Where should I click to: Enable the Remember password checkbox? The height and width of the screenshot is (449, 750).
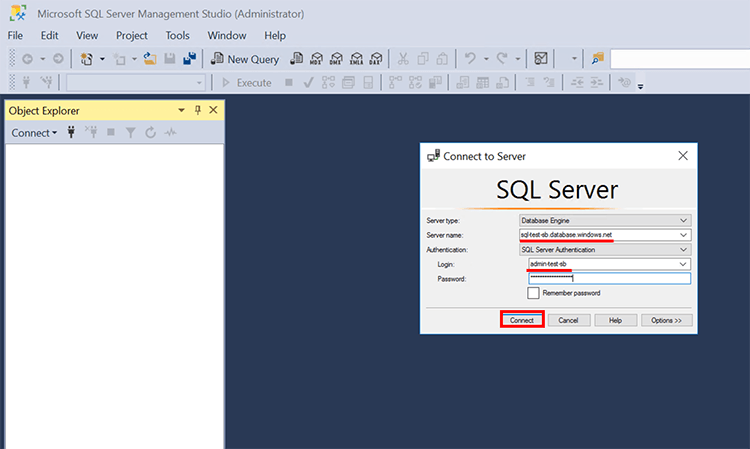(534, 293)
